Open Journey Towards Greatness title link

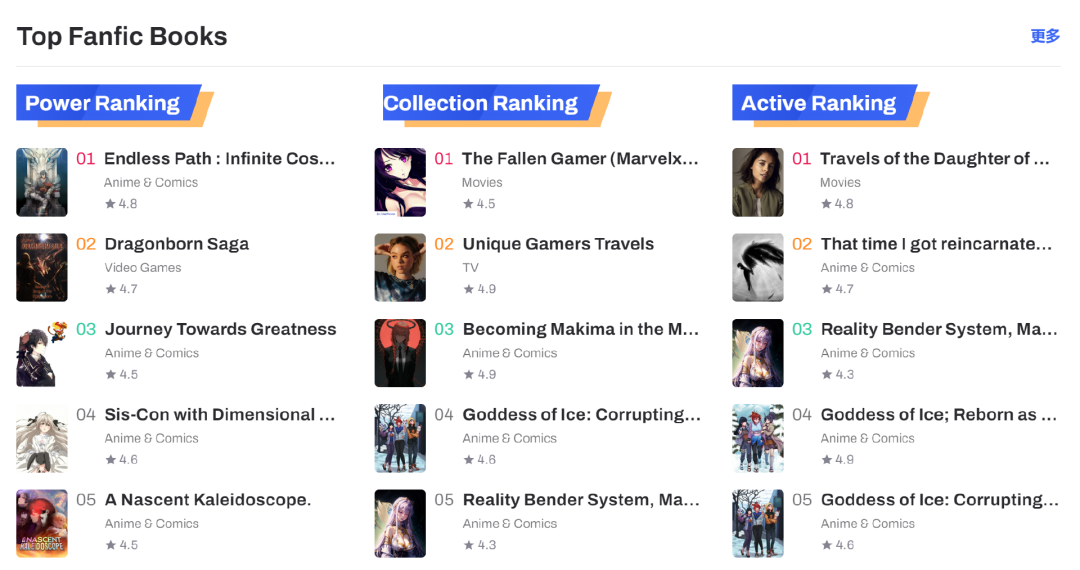[x=220, y=329]
